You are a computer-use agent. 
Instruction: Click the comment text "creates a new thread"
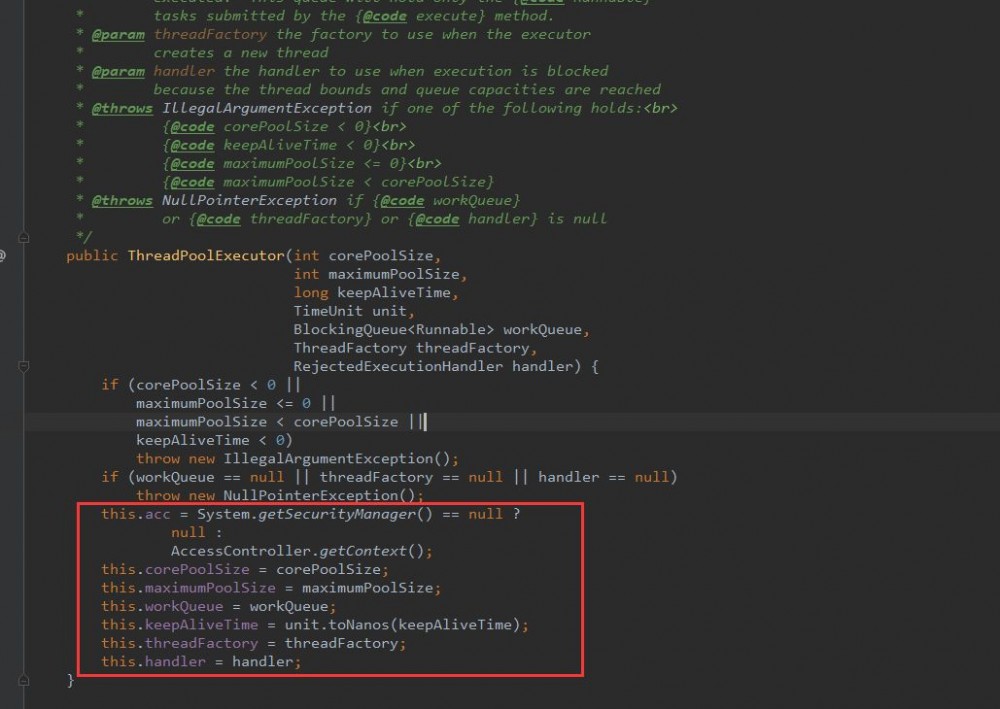coord(241,53)
